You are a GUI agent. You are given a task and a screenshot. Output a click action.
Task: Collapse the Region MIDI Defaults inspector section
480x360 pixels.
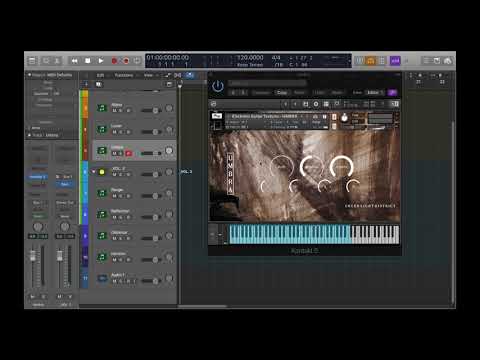[x=29, y=75]
